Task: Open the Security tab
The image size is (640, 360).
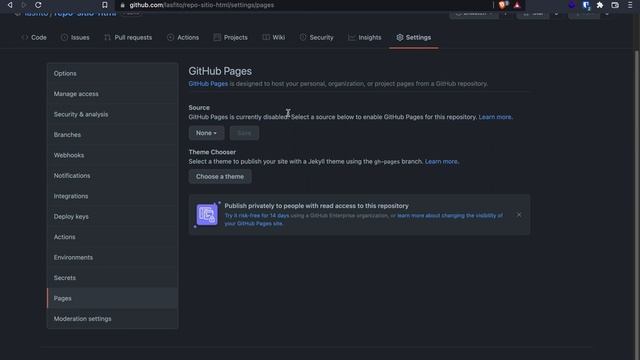Action: (316, 37)
